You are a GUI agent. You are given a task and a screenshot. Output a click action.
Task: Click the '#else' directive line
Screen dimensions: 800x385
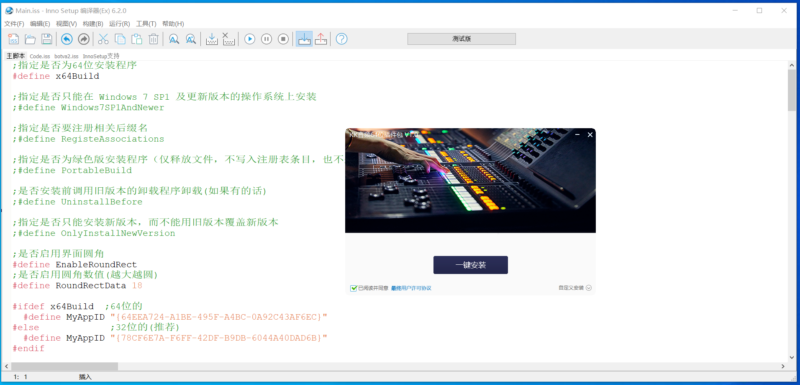point(26,328)
